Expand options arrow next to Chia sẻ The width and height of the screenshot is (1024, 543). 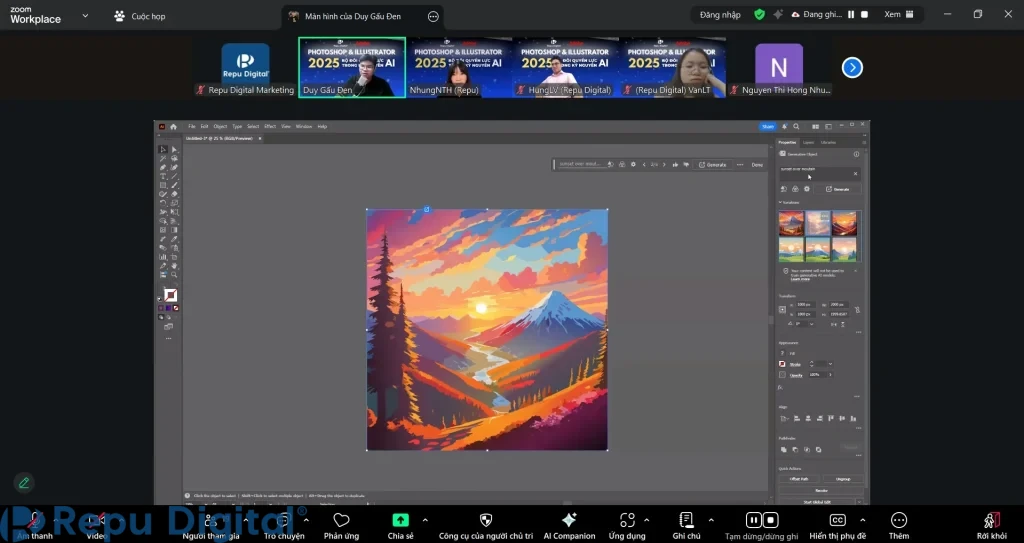[425, 520]
